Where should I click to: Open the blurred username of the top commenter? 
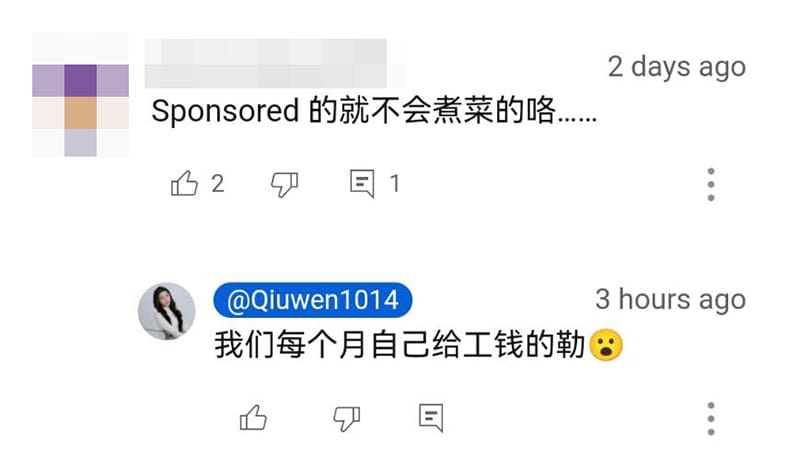pos(274,63)
